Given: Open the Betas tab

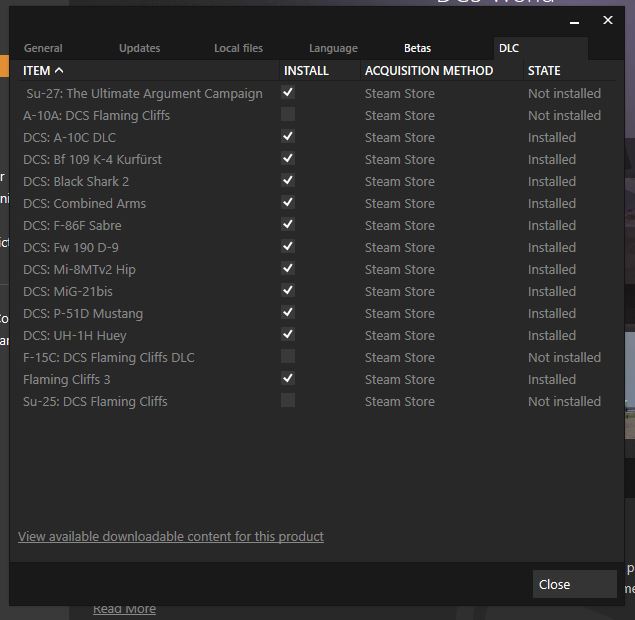Looking at the screenshot, I should [417, 48].
